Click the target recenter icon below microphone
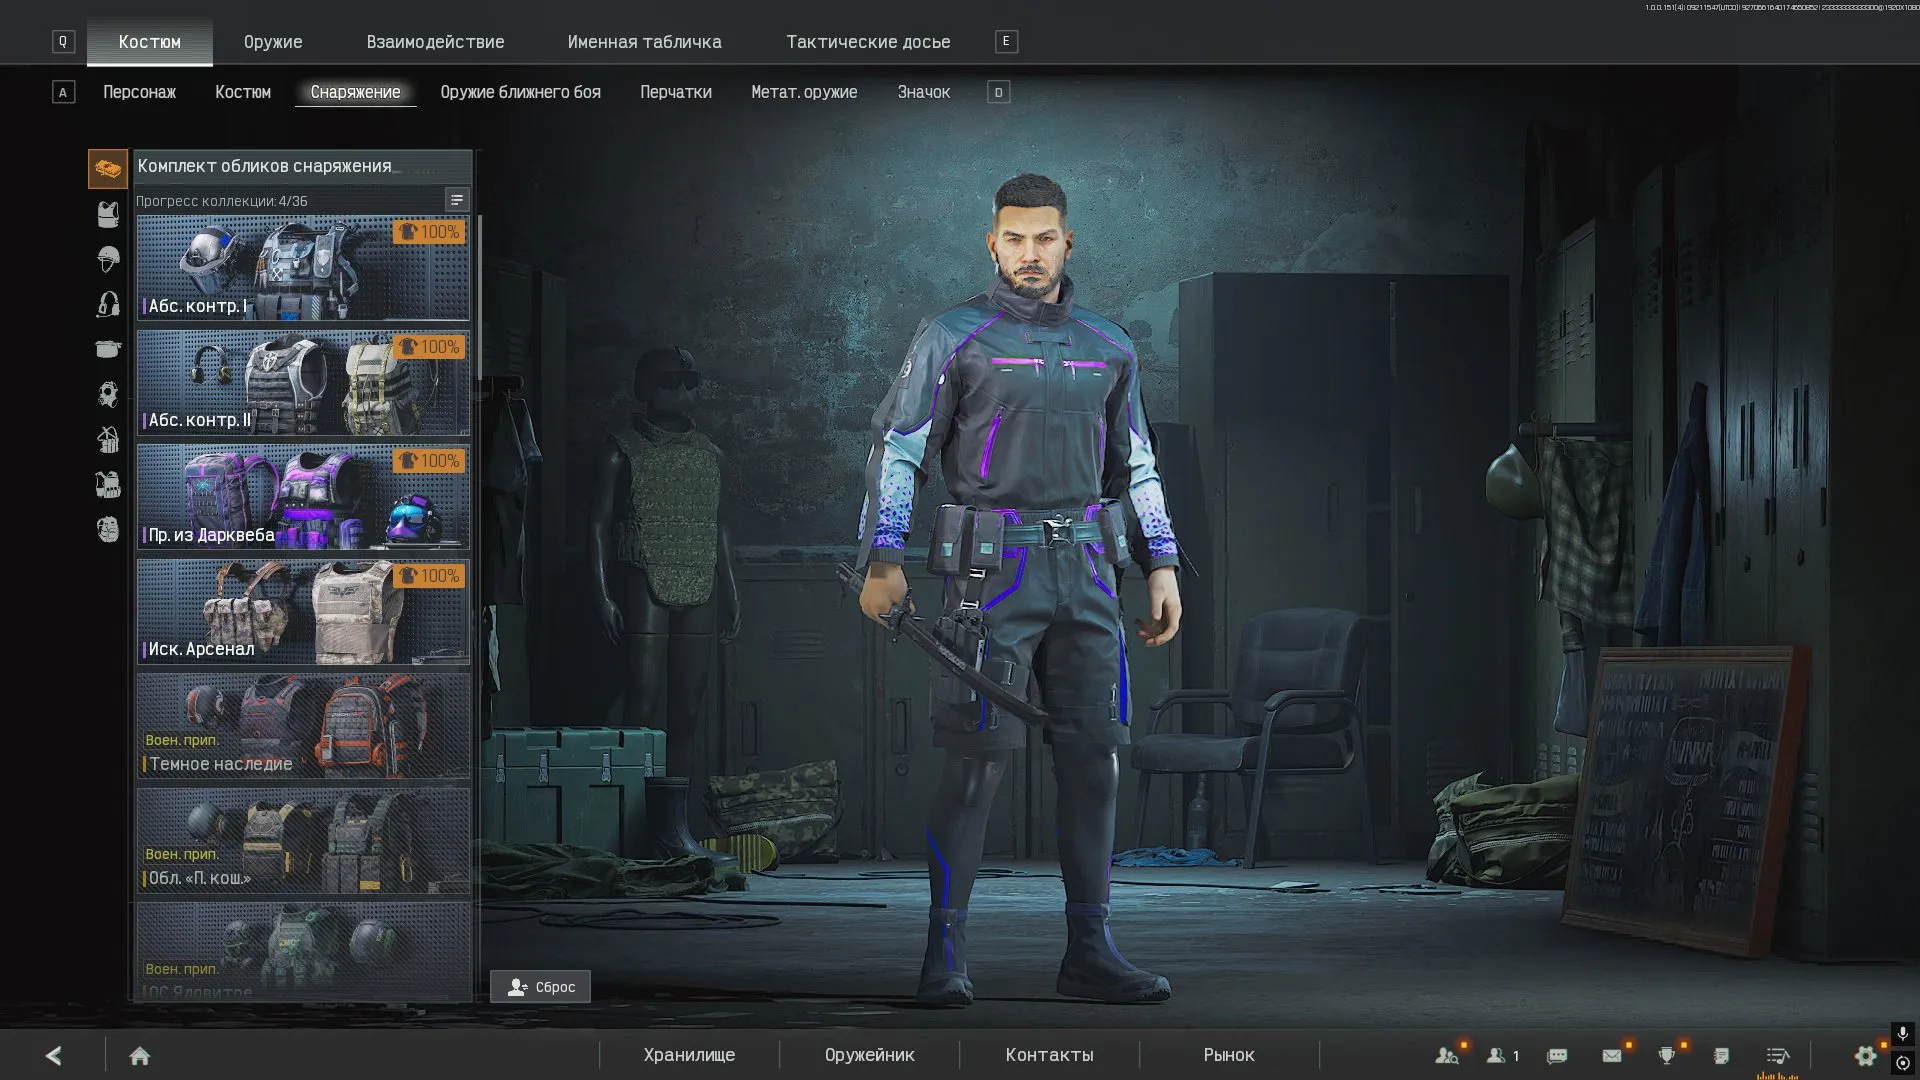The height and width of the screenshot is (1080, 1920). point(1903,1063)
